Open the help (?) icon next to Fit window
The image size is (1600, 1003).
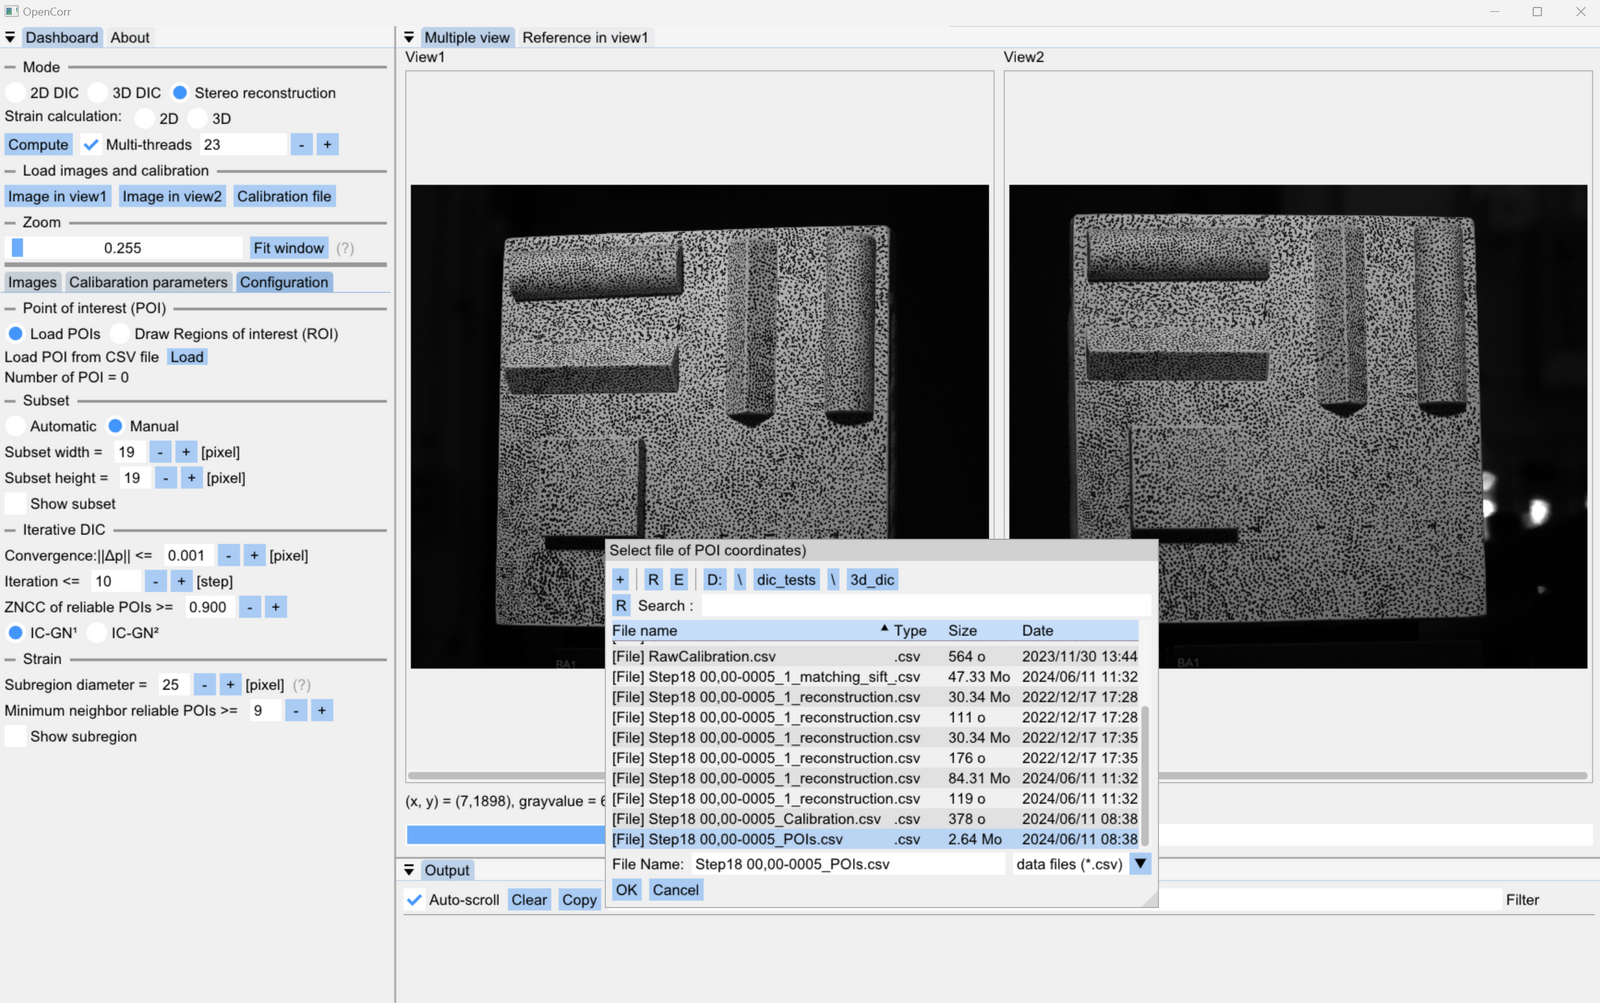click(x=345, y=247)
